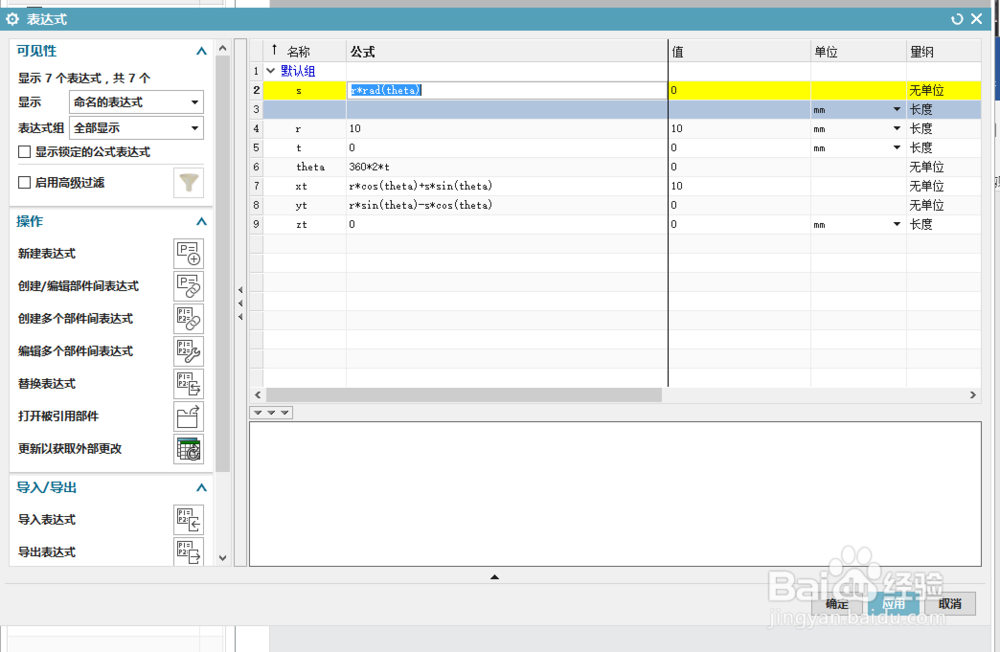Click the large text area below the table
This screenshot has width=1000, height=652.
tap(615, 494)
